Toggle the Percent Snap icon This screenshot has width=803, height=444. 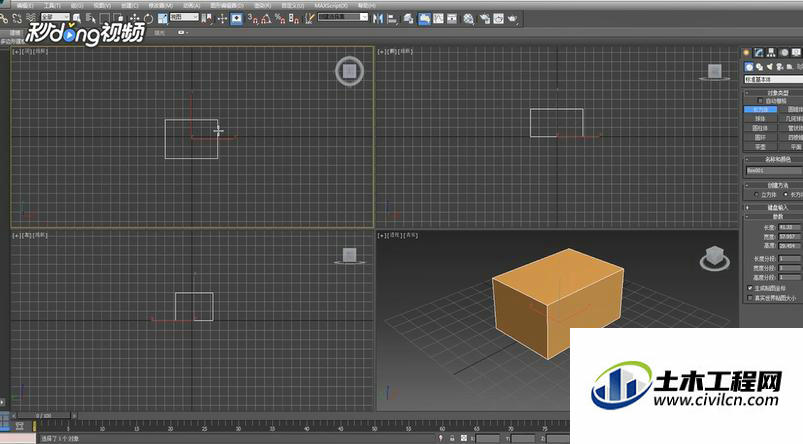[x=280, y=19]
